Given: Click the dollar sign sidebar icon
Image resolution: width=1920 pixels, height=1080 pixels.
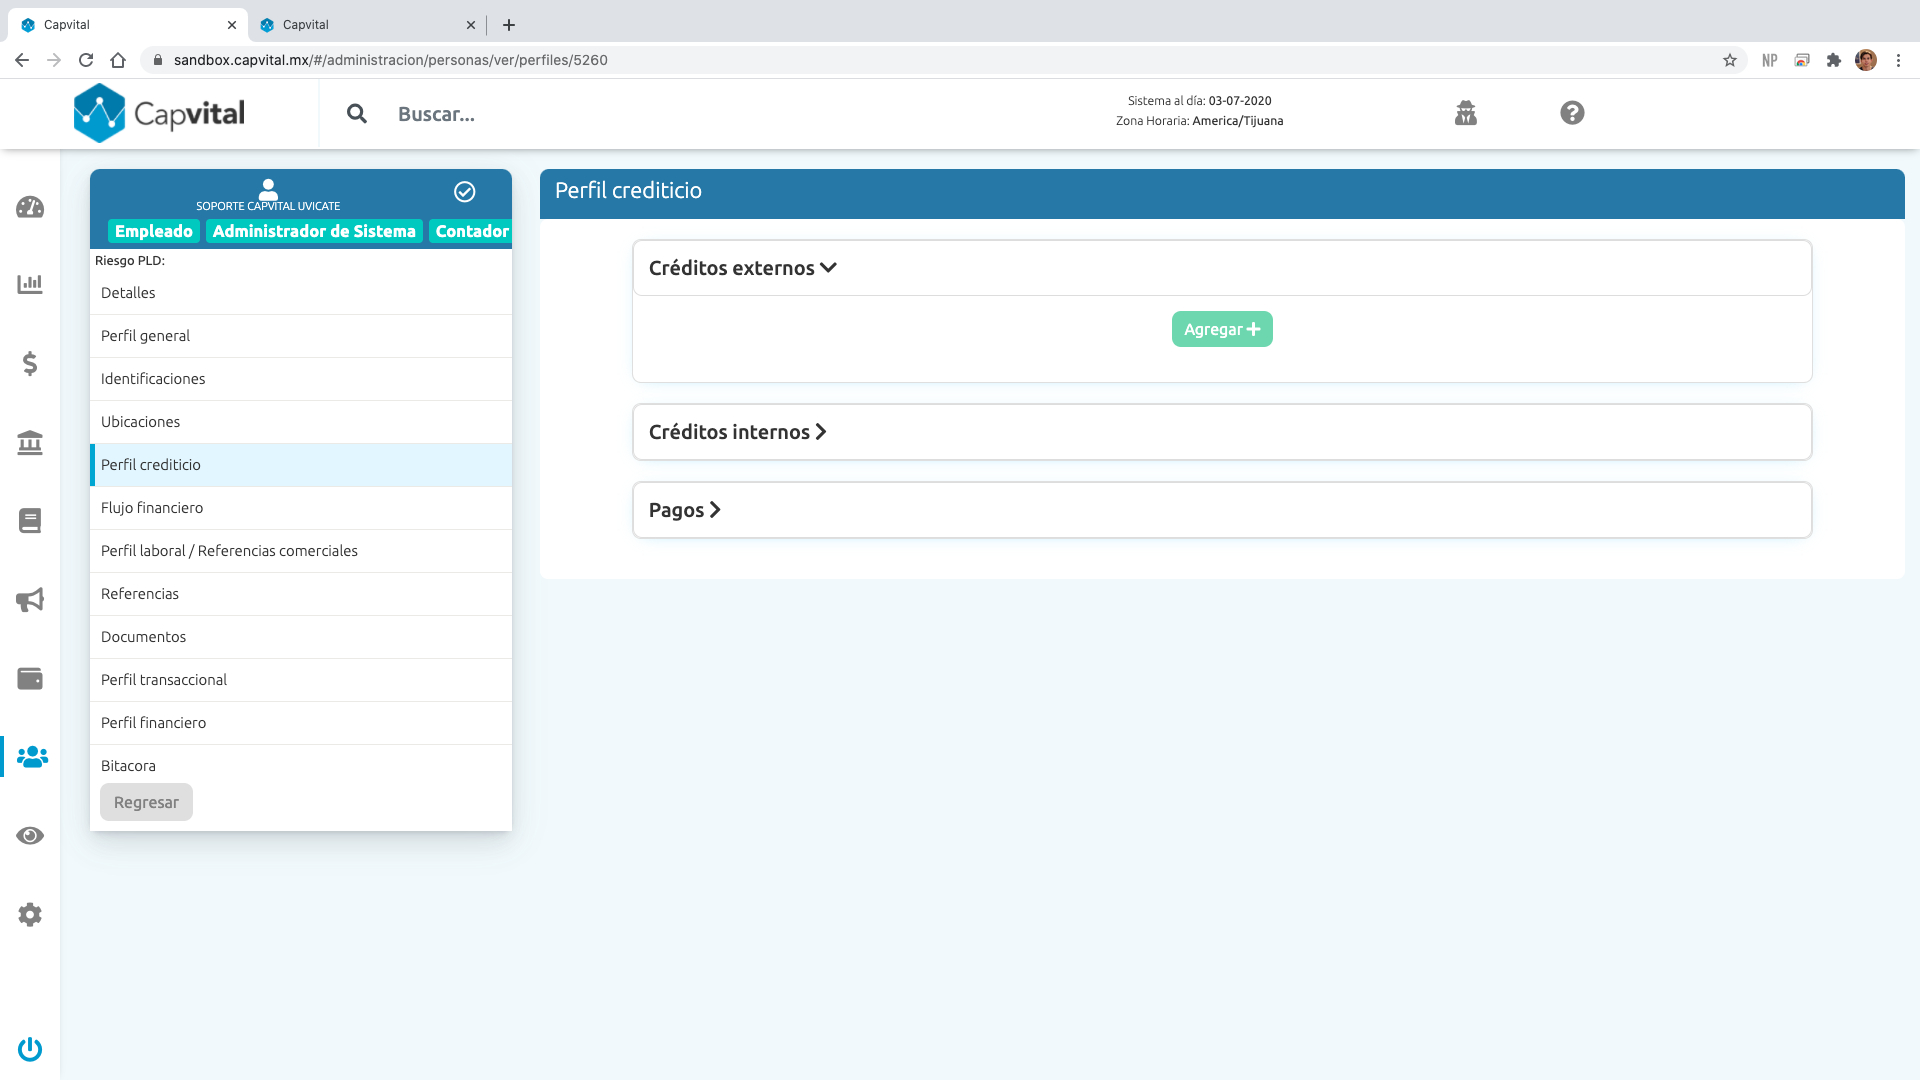Looking at the screenshot, I should pyautogui.click(x=30, y=363).
